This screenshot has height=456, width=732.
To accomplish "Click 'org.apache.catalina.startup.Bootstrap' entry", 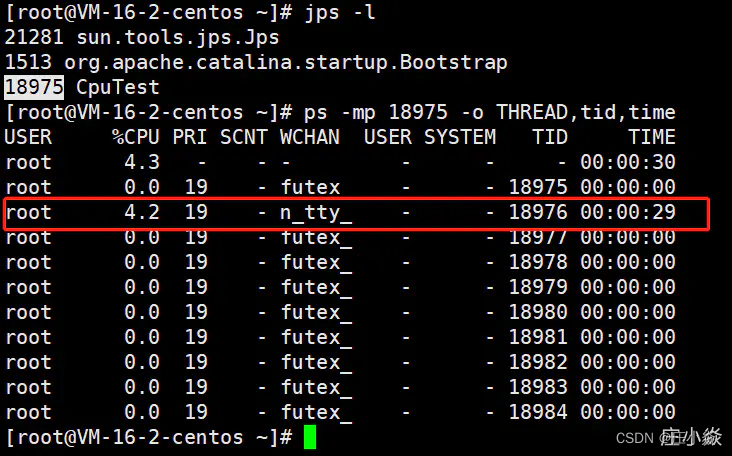I will click(286, 63).
